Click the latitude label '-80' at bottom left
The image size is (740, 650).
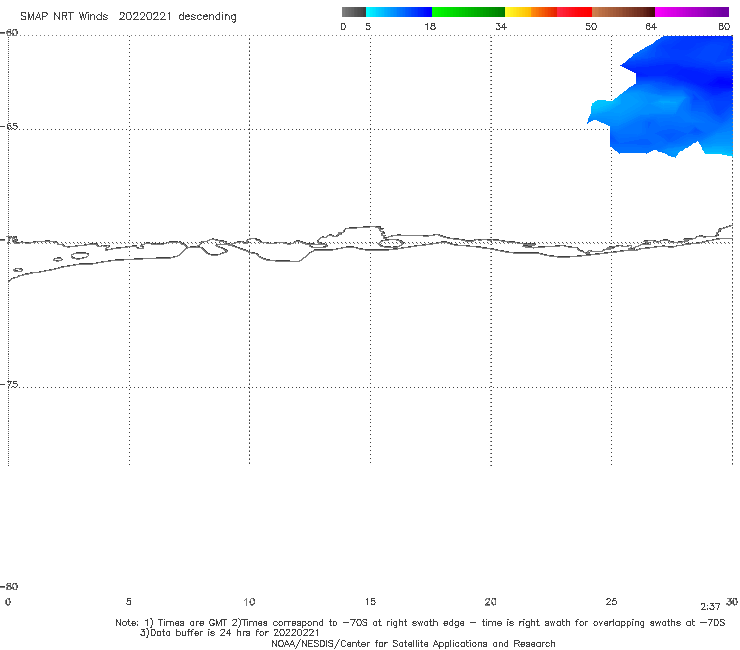click(9, 586)
